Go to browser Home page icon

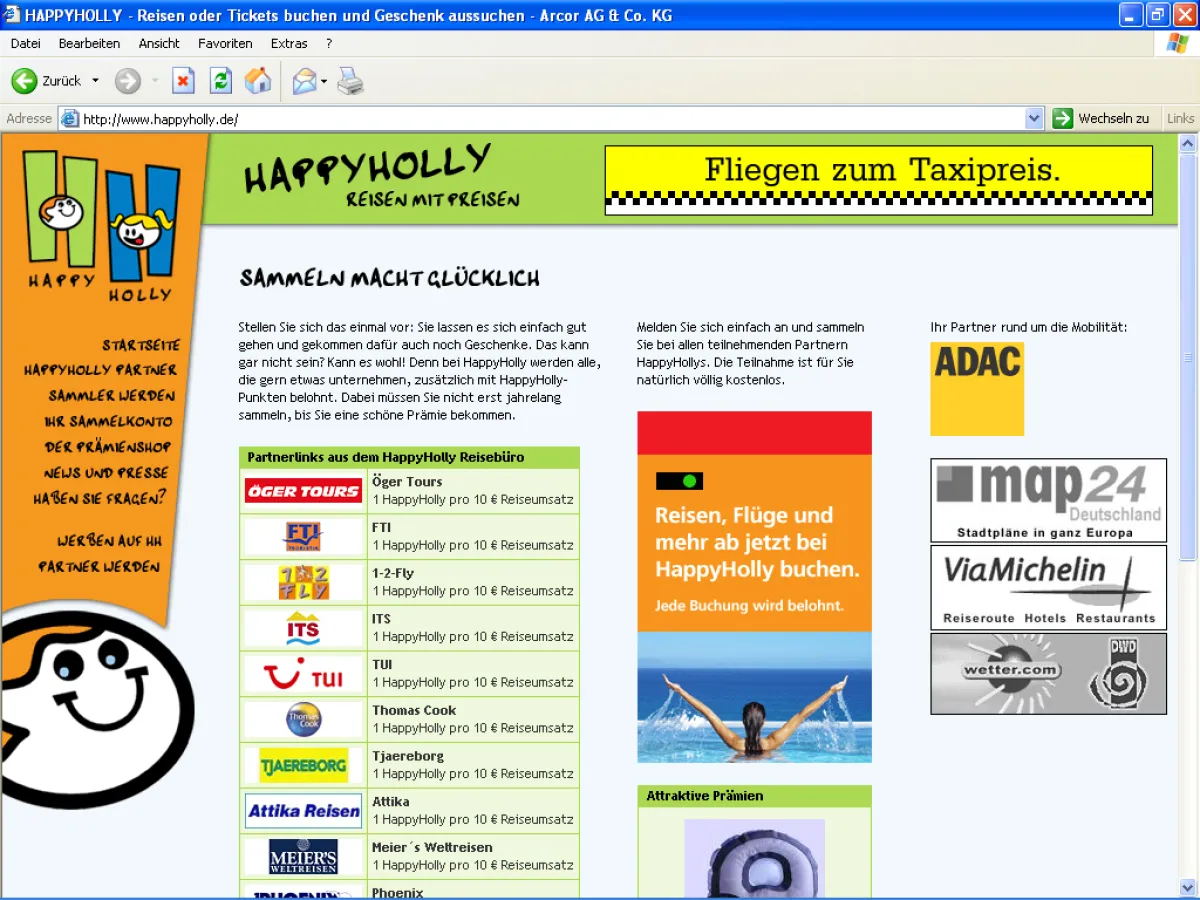tap(258, 81)
